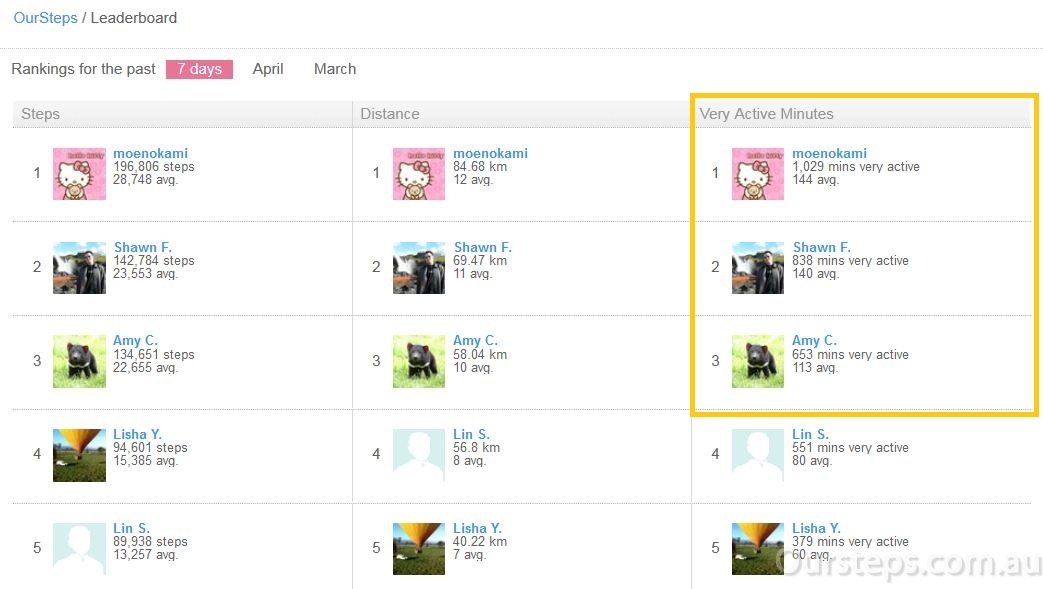Viewport: 1043px width, 589px height.
Task: Open Amy C. link in Distance column
Action: pos(475,340)
